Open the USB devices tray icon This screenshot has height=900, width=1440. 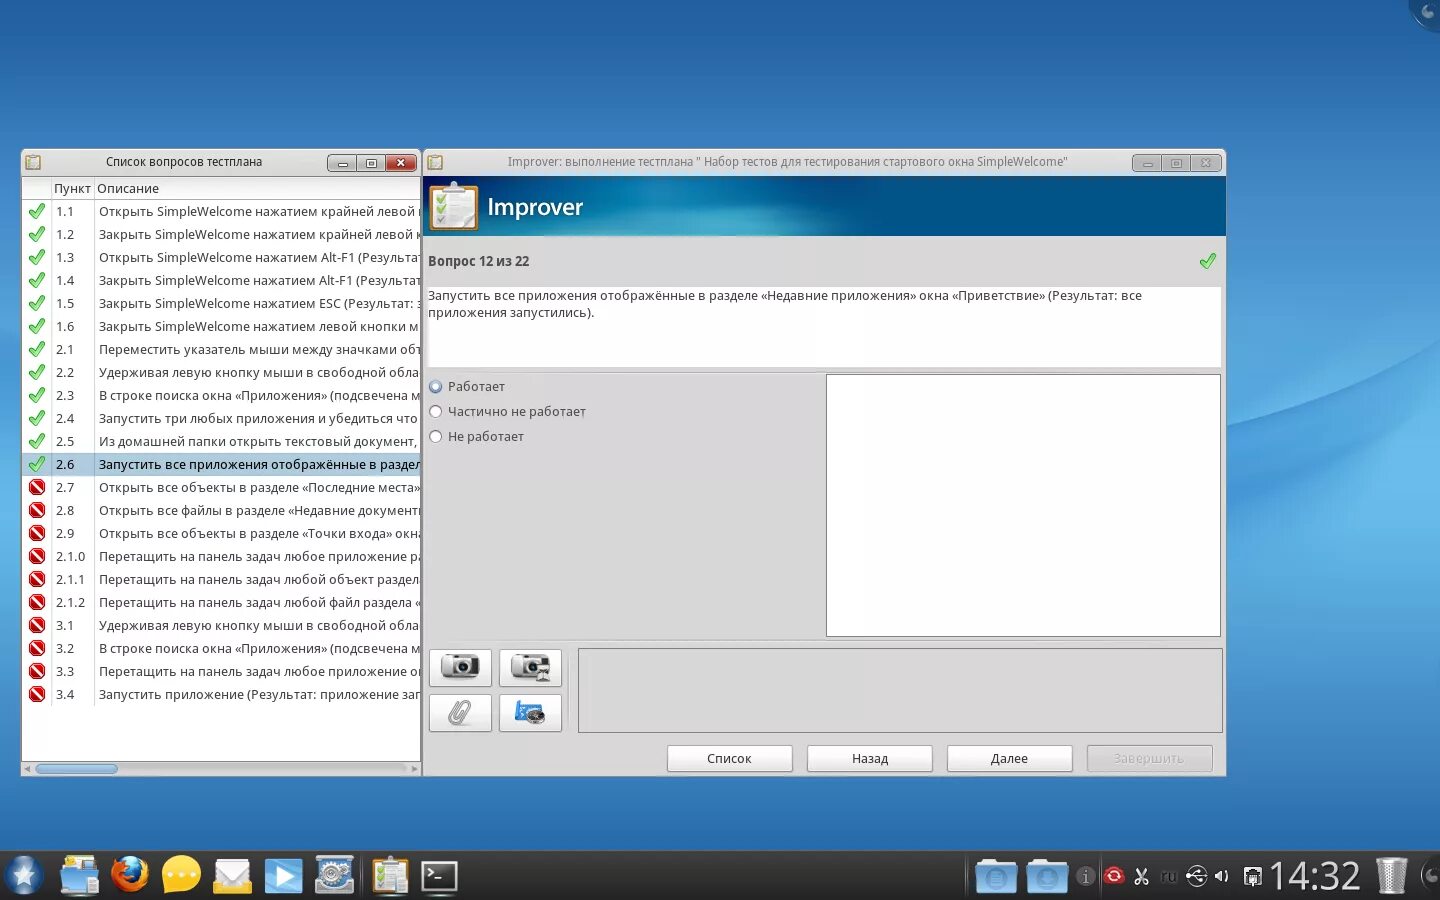tap(1196, 877)
